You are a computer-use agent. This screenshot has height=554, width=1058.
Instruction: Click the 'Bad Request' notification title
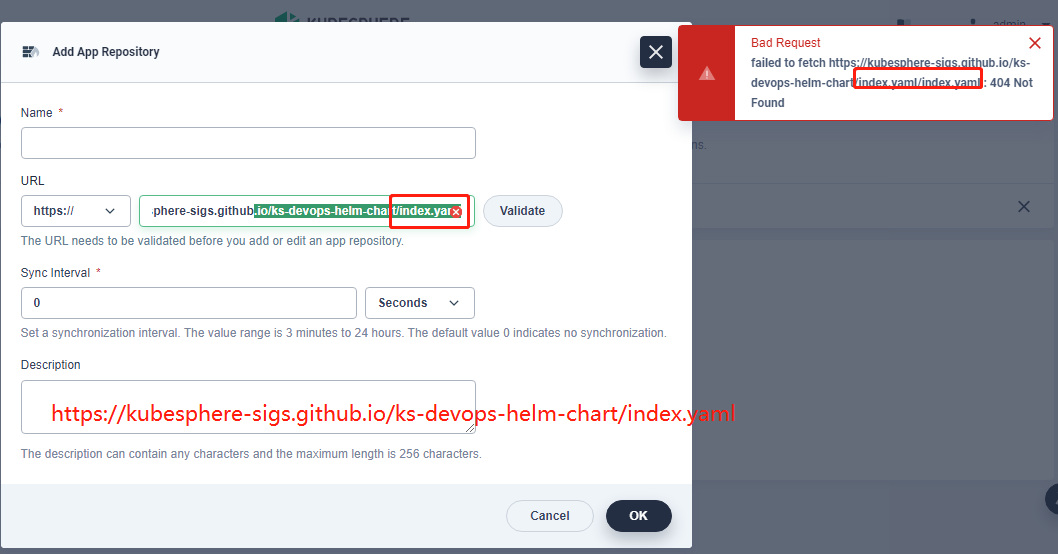click(x=785, y=43)
